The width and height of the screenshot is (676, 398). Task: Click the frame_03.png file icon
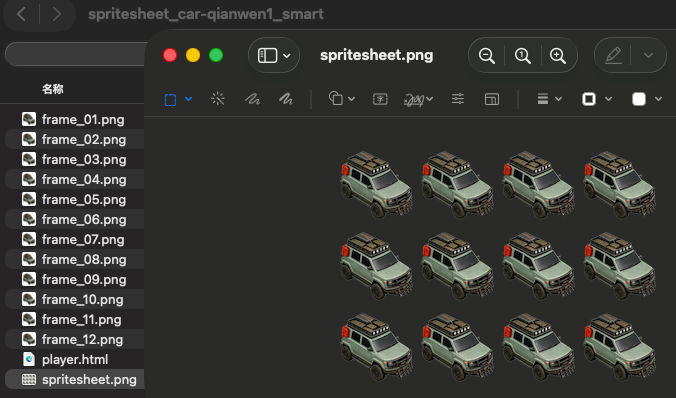coord(29,159)
